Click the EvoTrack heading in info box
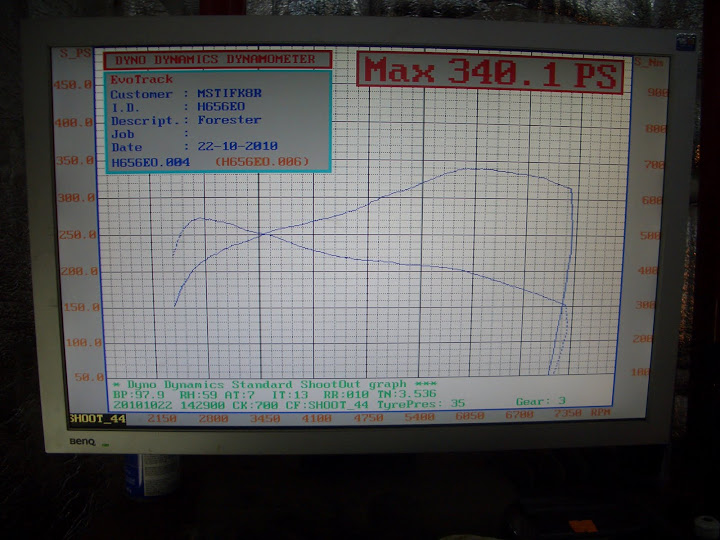Image resolution: width=720 pixels, height=540 pixels. 141,79
